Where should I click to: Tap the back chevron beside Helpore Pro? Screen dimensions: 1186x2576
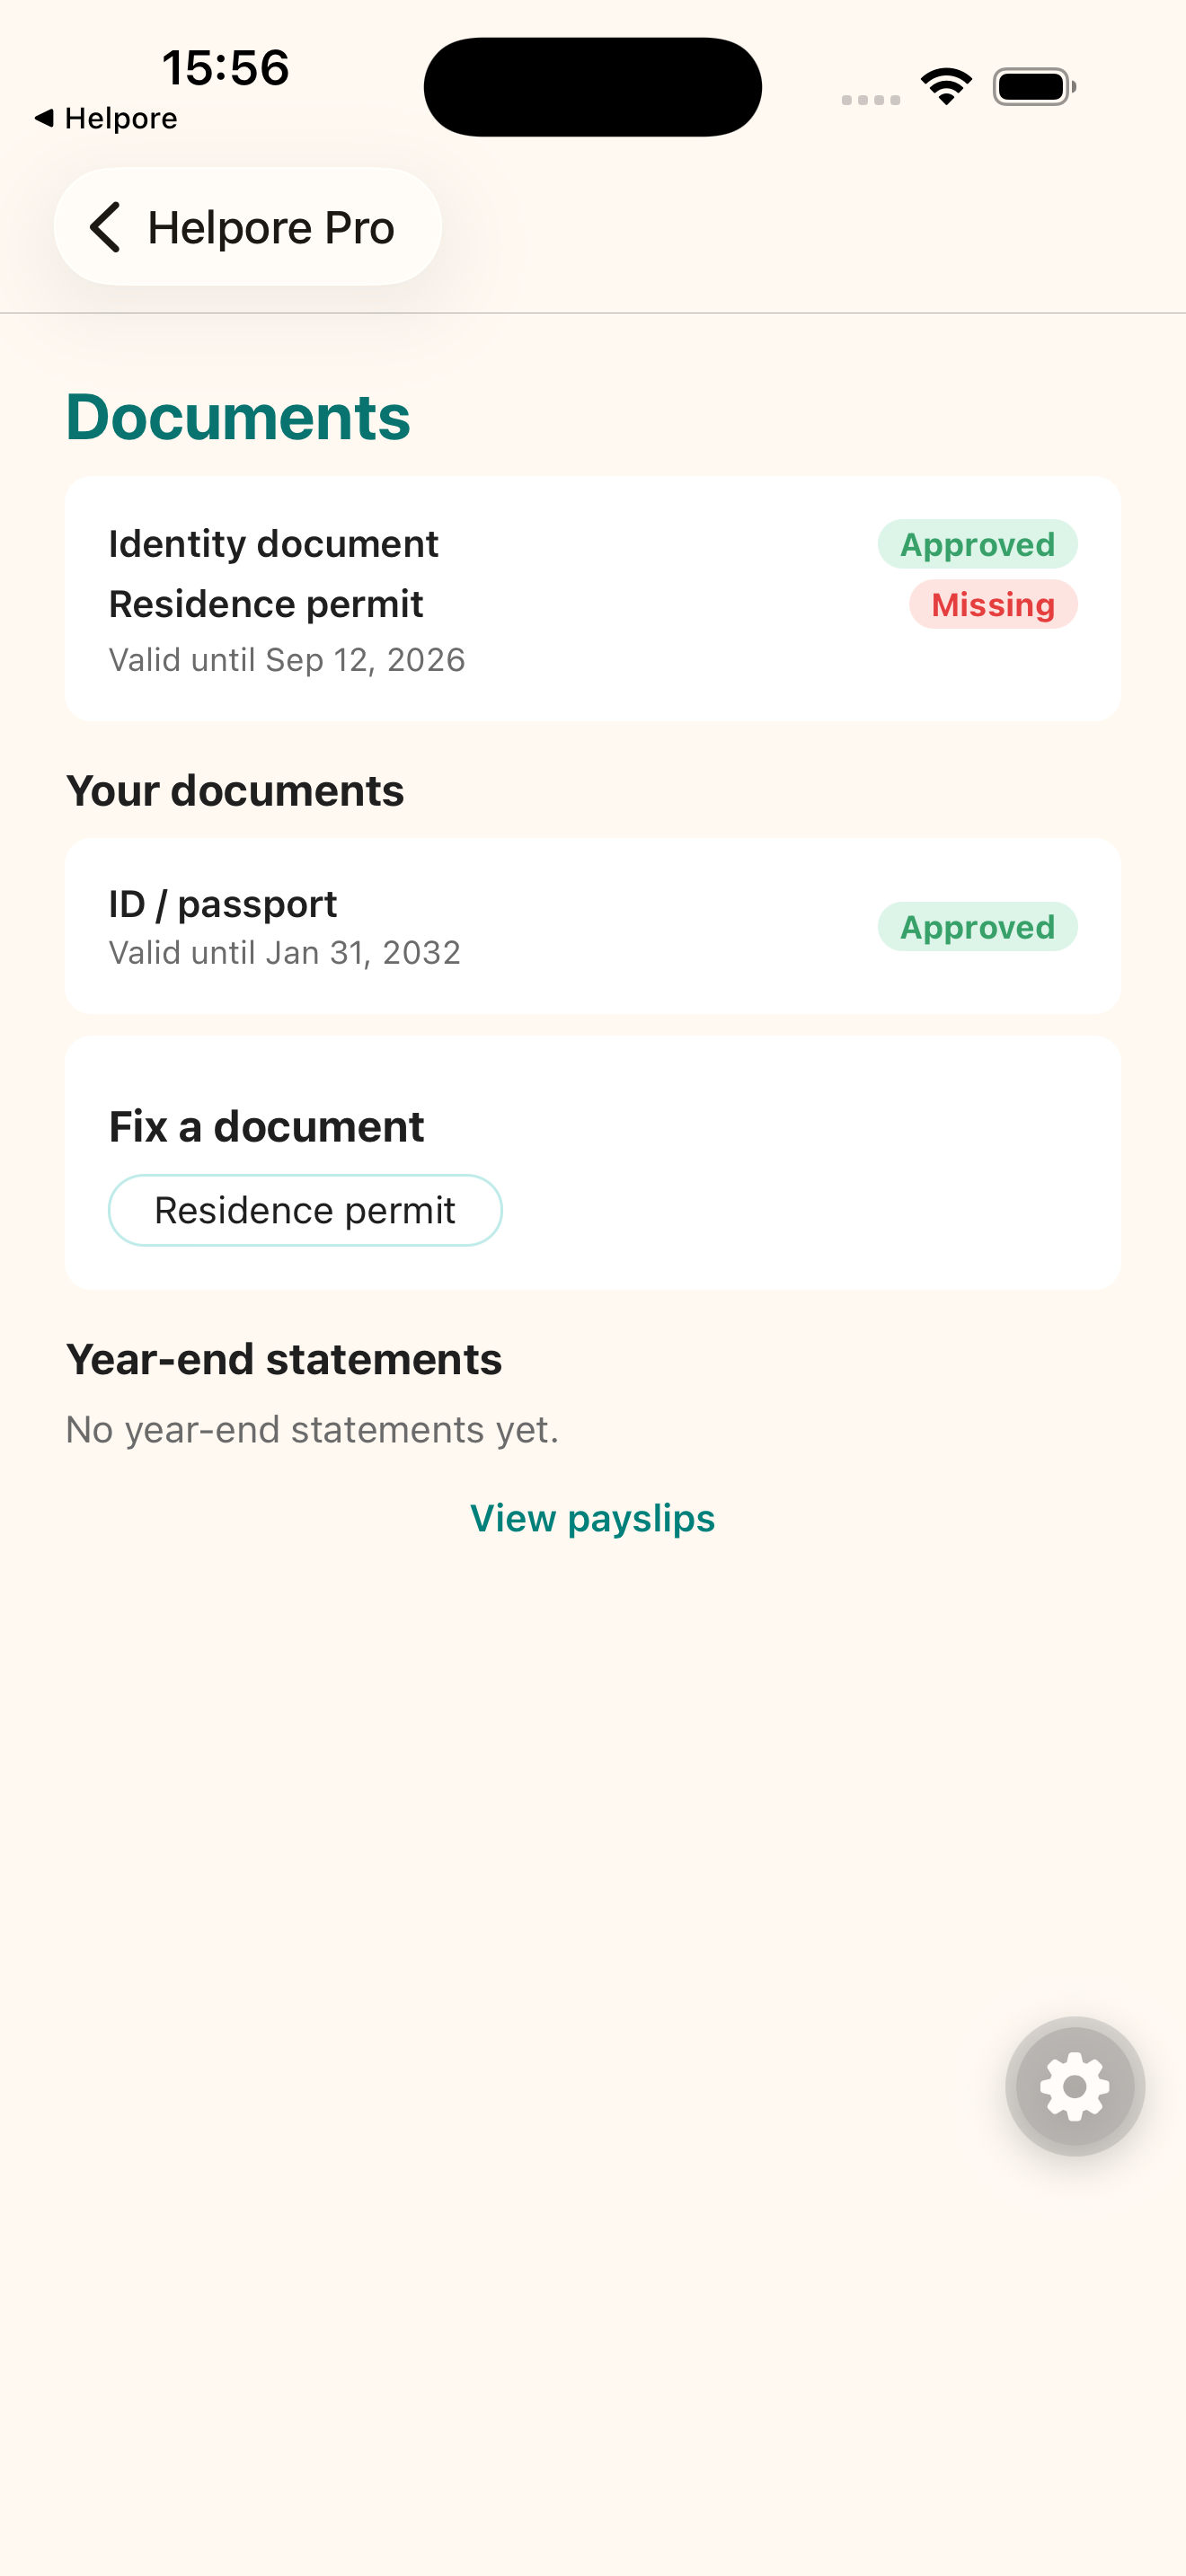pos(105,227)
